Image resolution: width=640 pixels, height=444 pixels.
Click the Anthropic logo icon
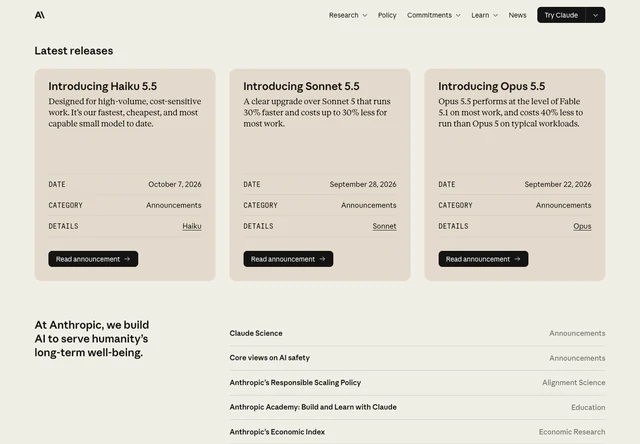40,15
